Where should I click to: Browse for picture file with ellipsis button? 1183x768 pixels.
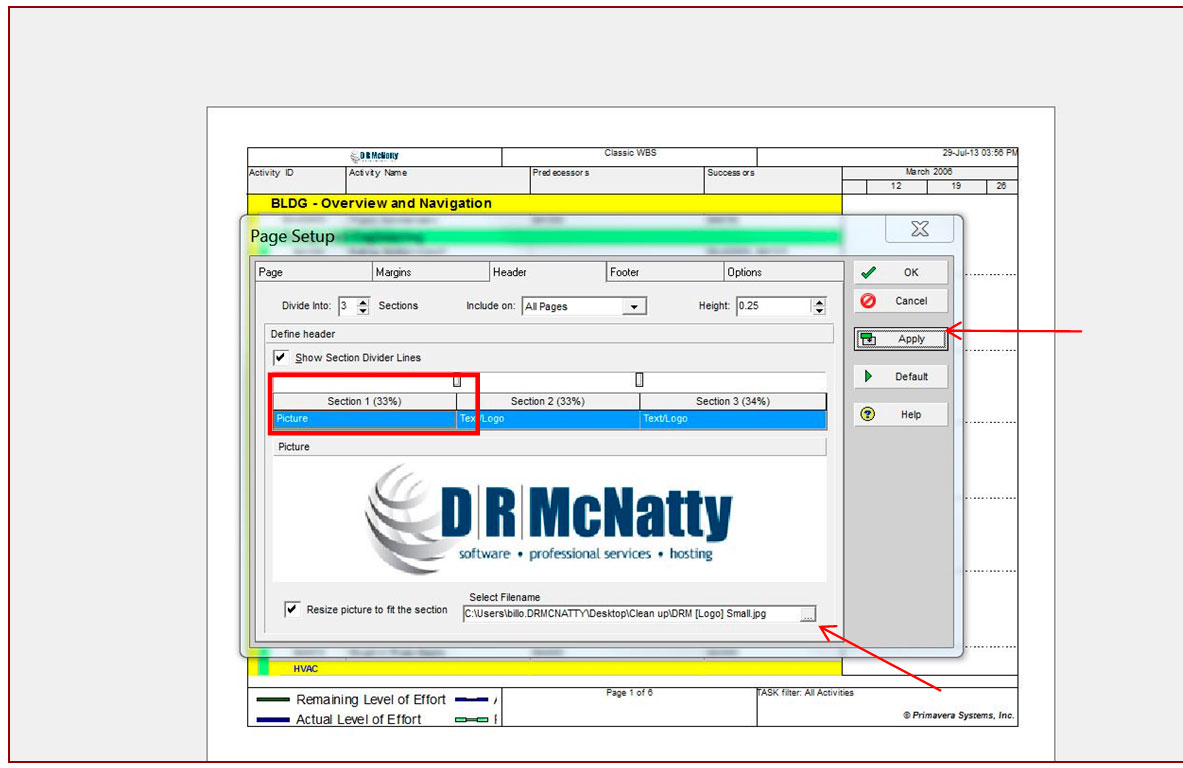807,614
